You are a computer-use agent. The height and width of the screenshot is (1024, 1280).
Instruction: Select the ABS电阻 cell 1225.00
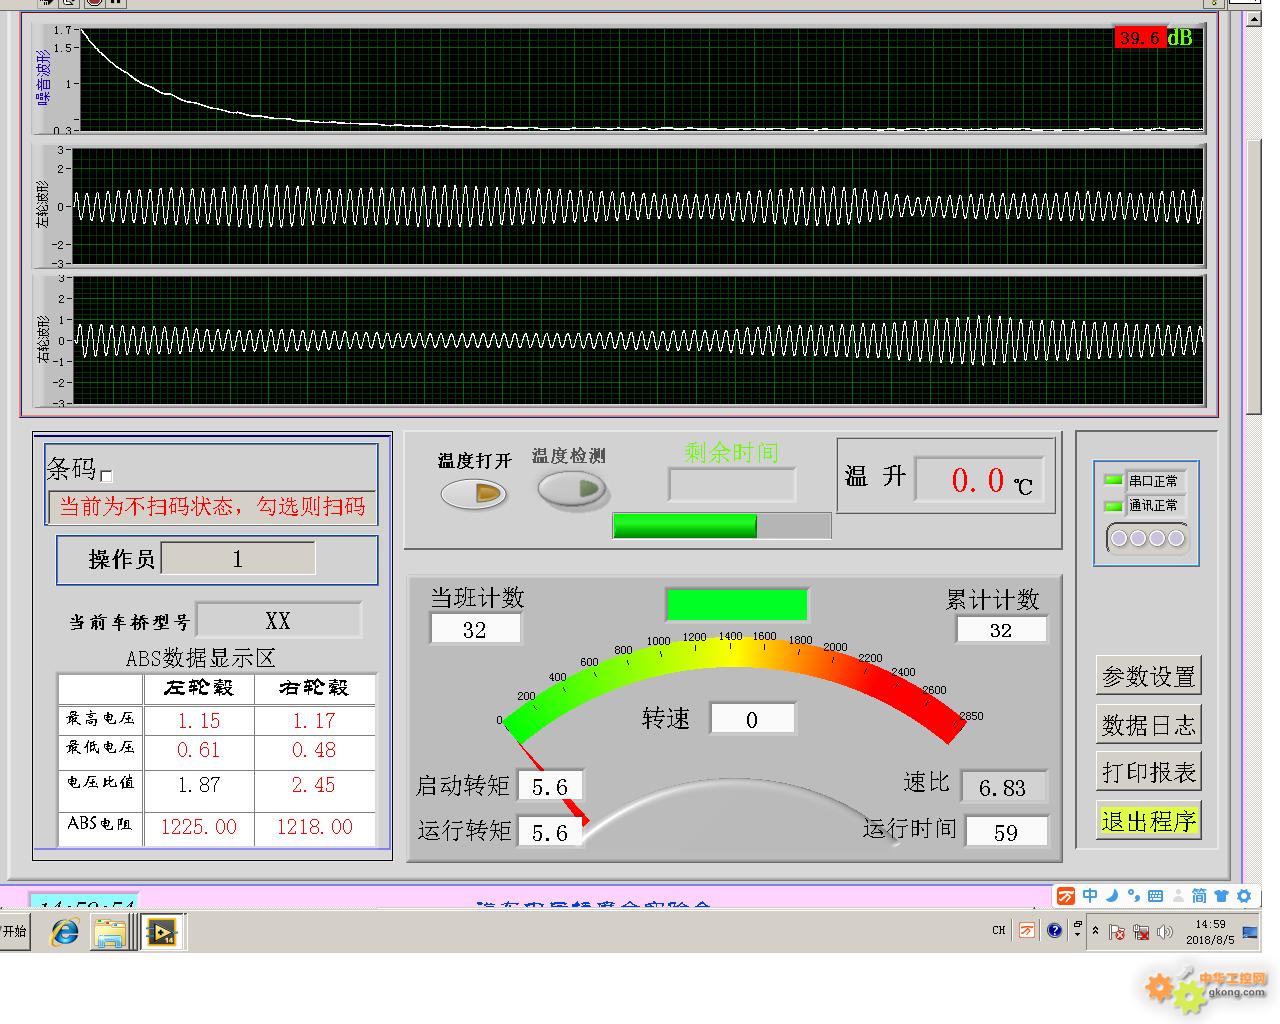click(199, 827)
